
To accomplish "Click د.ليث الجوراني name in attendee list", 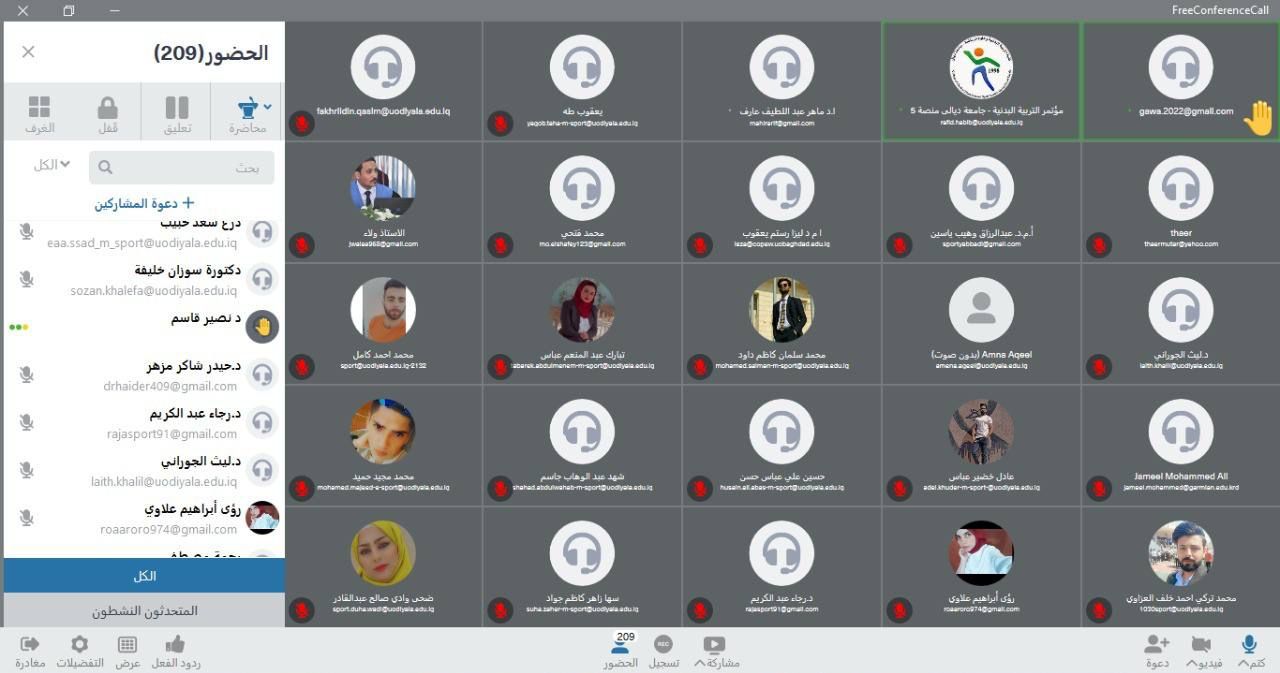I will coord(201,462).
